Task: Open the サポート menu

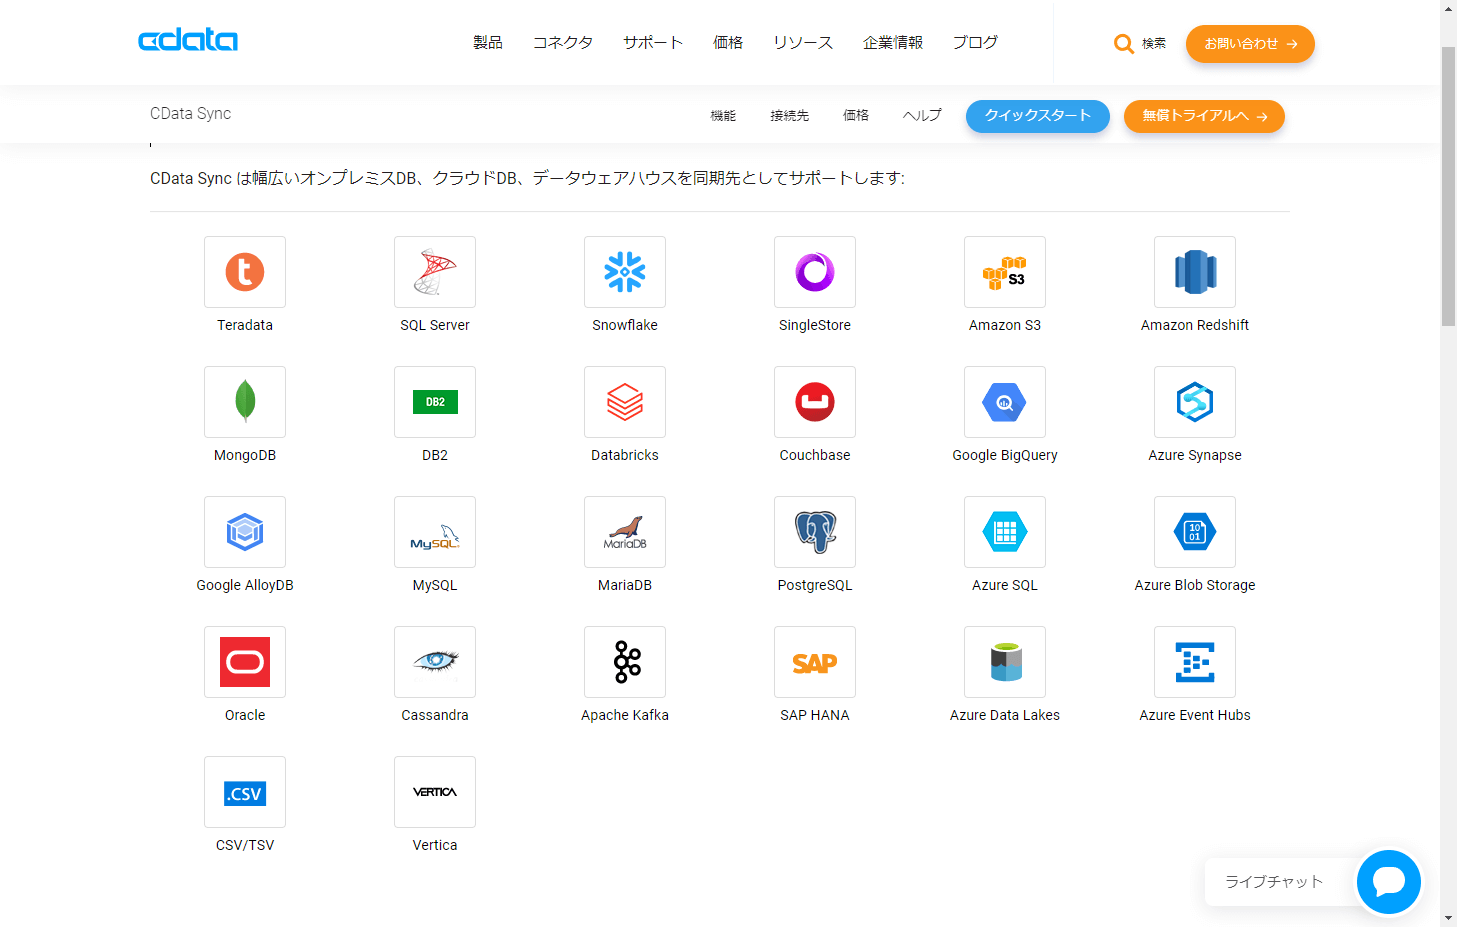Action: [653, 43]
